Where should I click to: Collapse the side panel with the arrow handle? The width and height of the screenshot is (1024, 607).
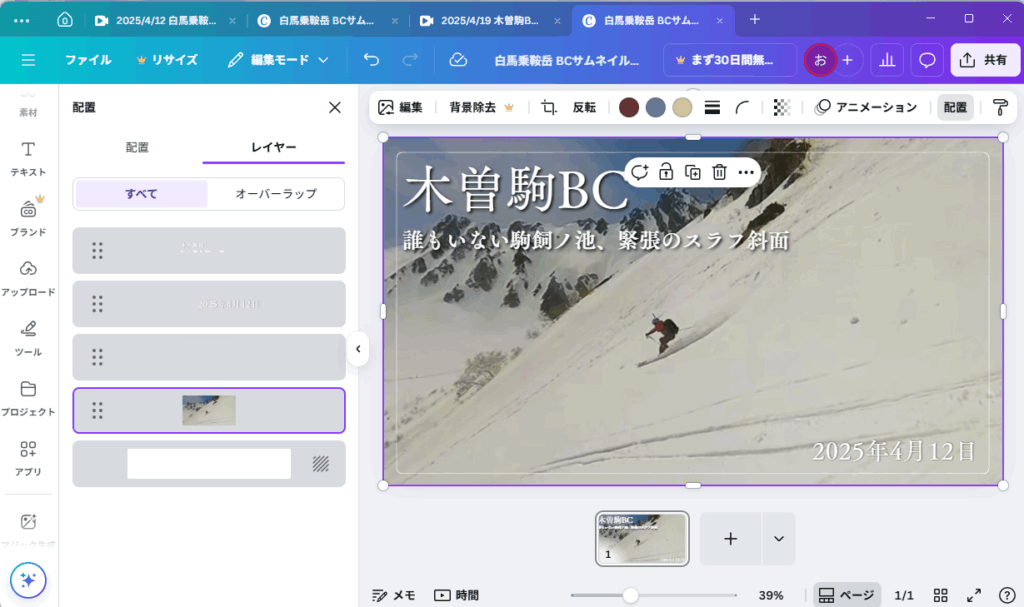pos(358,349)
